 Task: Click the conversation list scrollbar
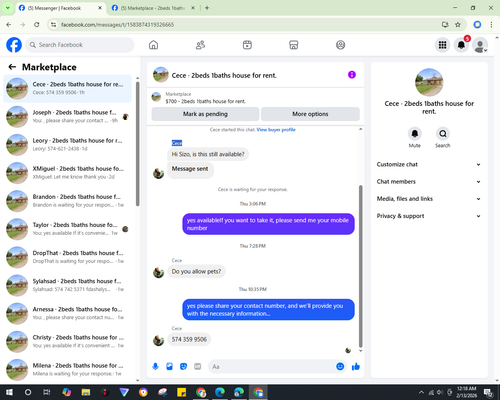pos(138,143)
